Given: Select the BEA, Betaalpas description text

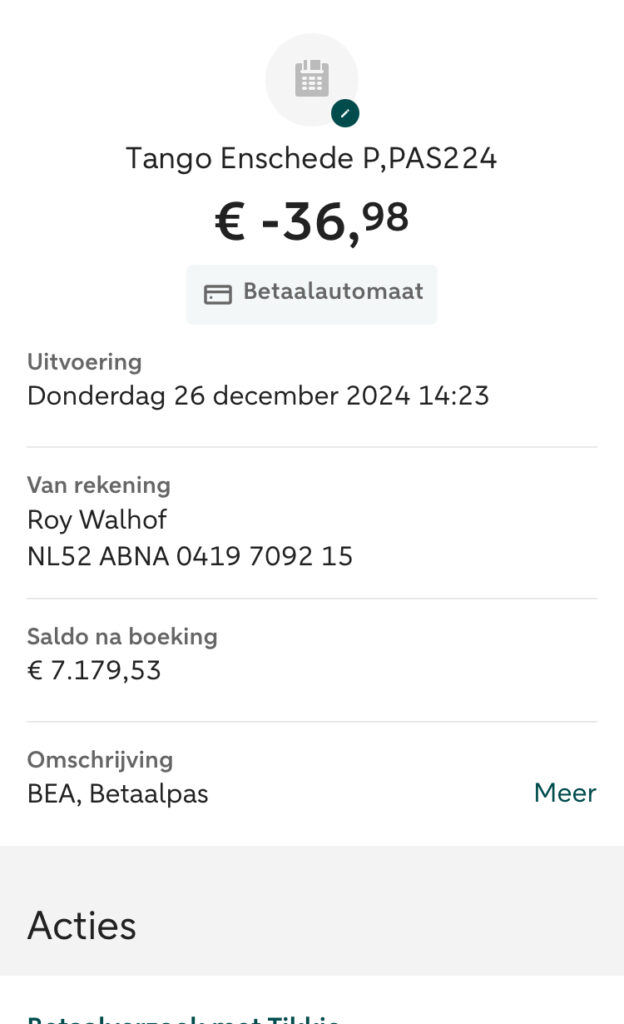Looking at the screenshot, I should pos(118,794).
